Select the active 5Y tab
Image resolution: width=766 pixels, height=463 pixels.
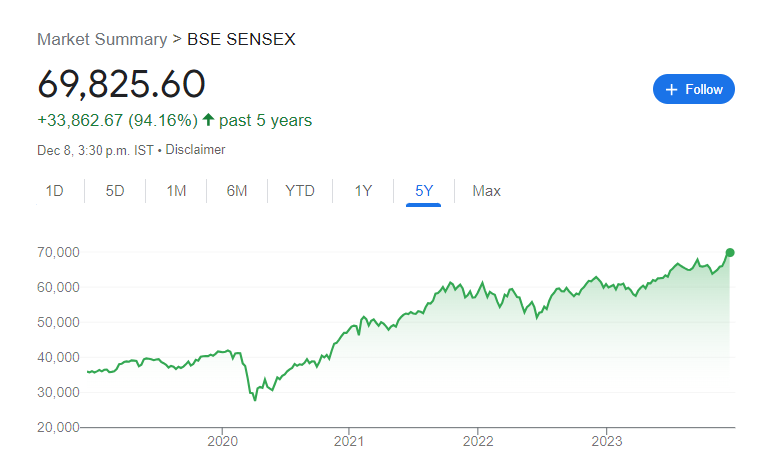pos(424,190)
